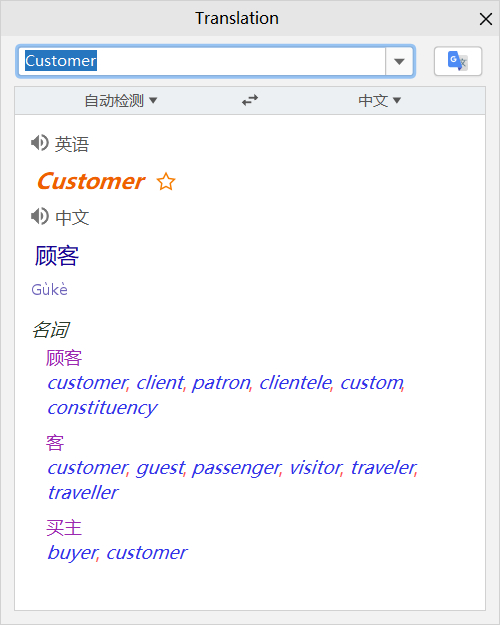Click the purple 客 entry

click(x=55, y=443)
